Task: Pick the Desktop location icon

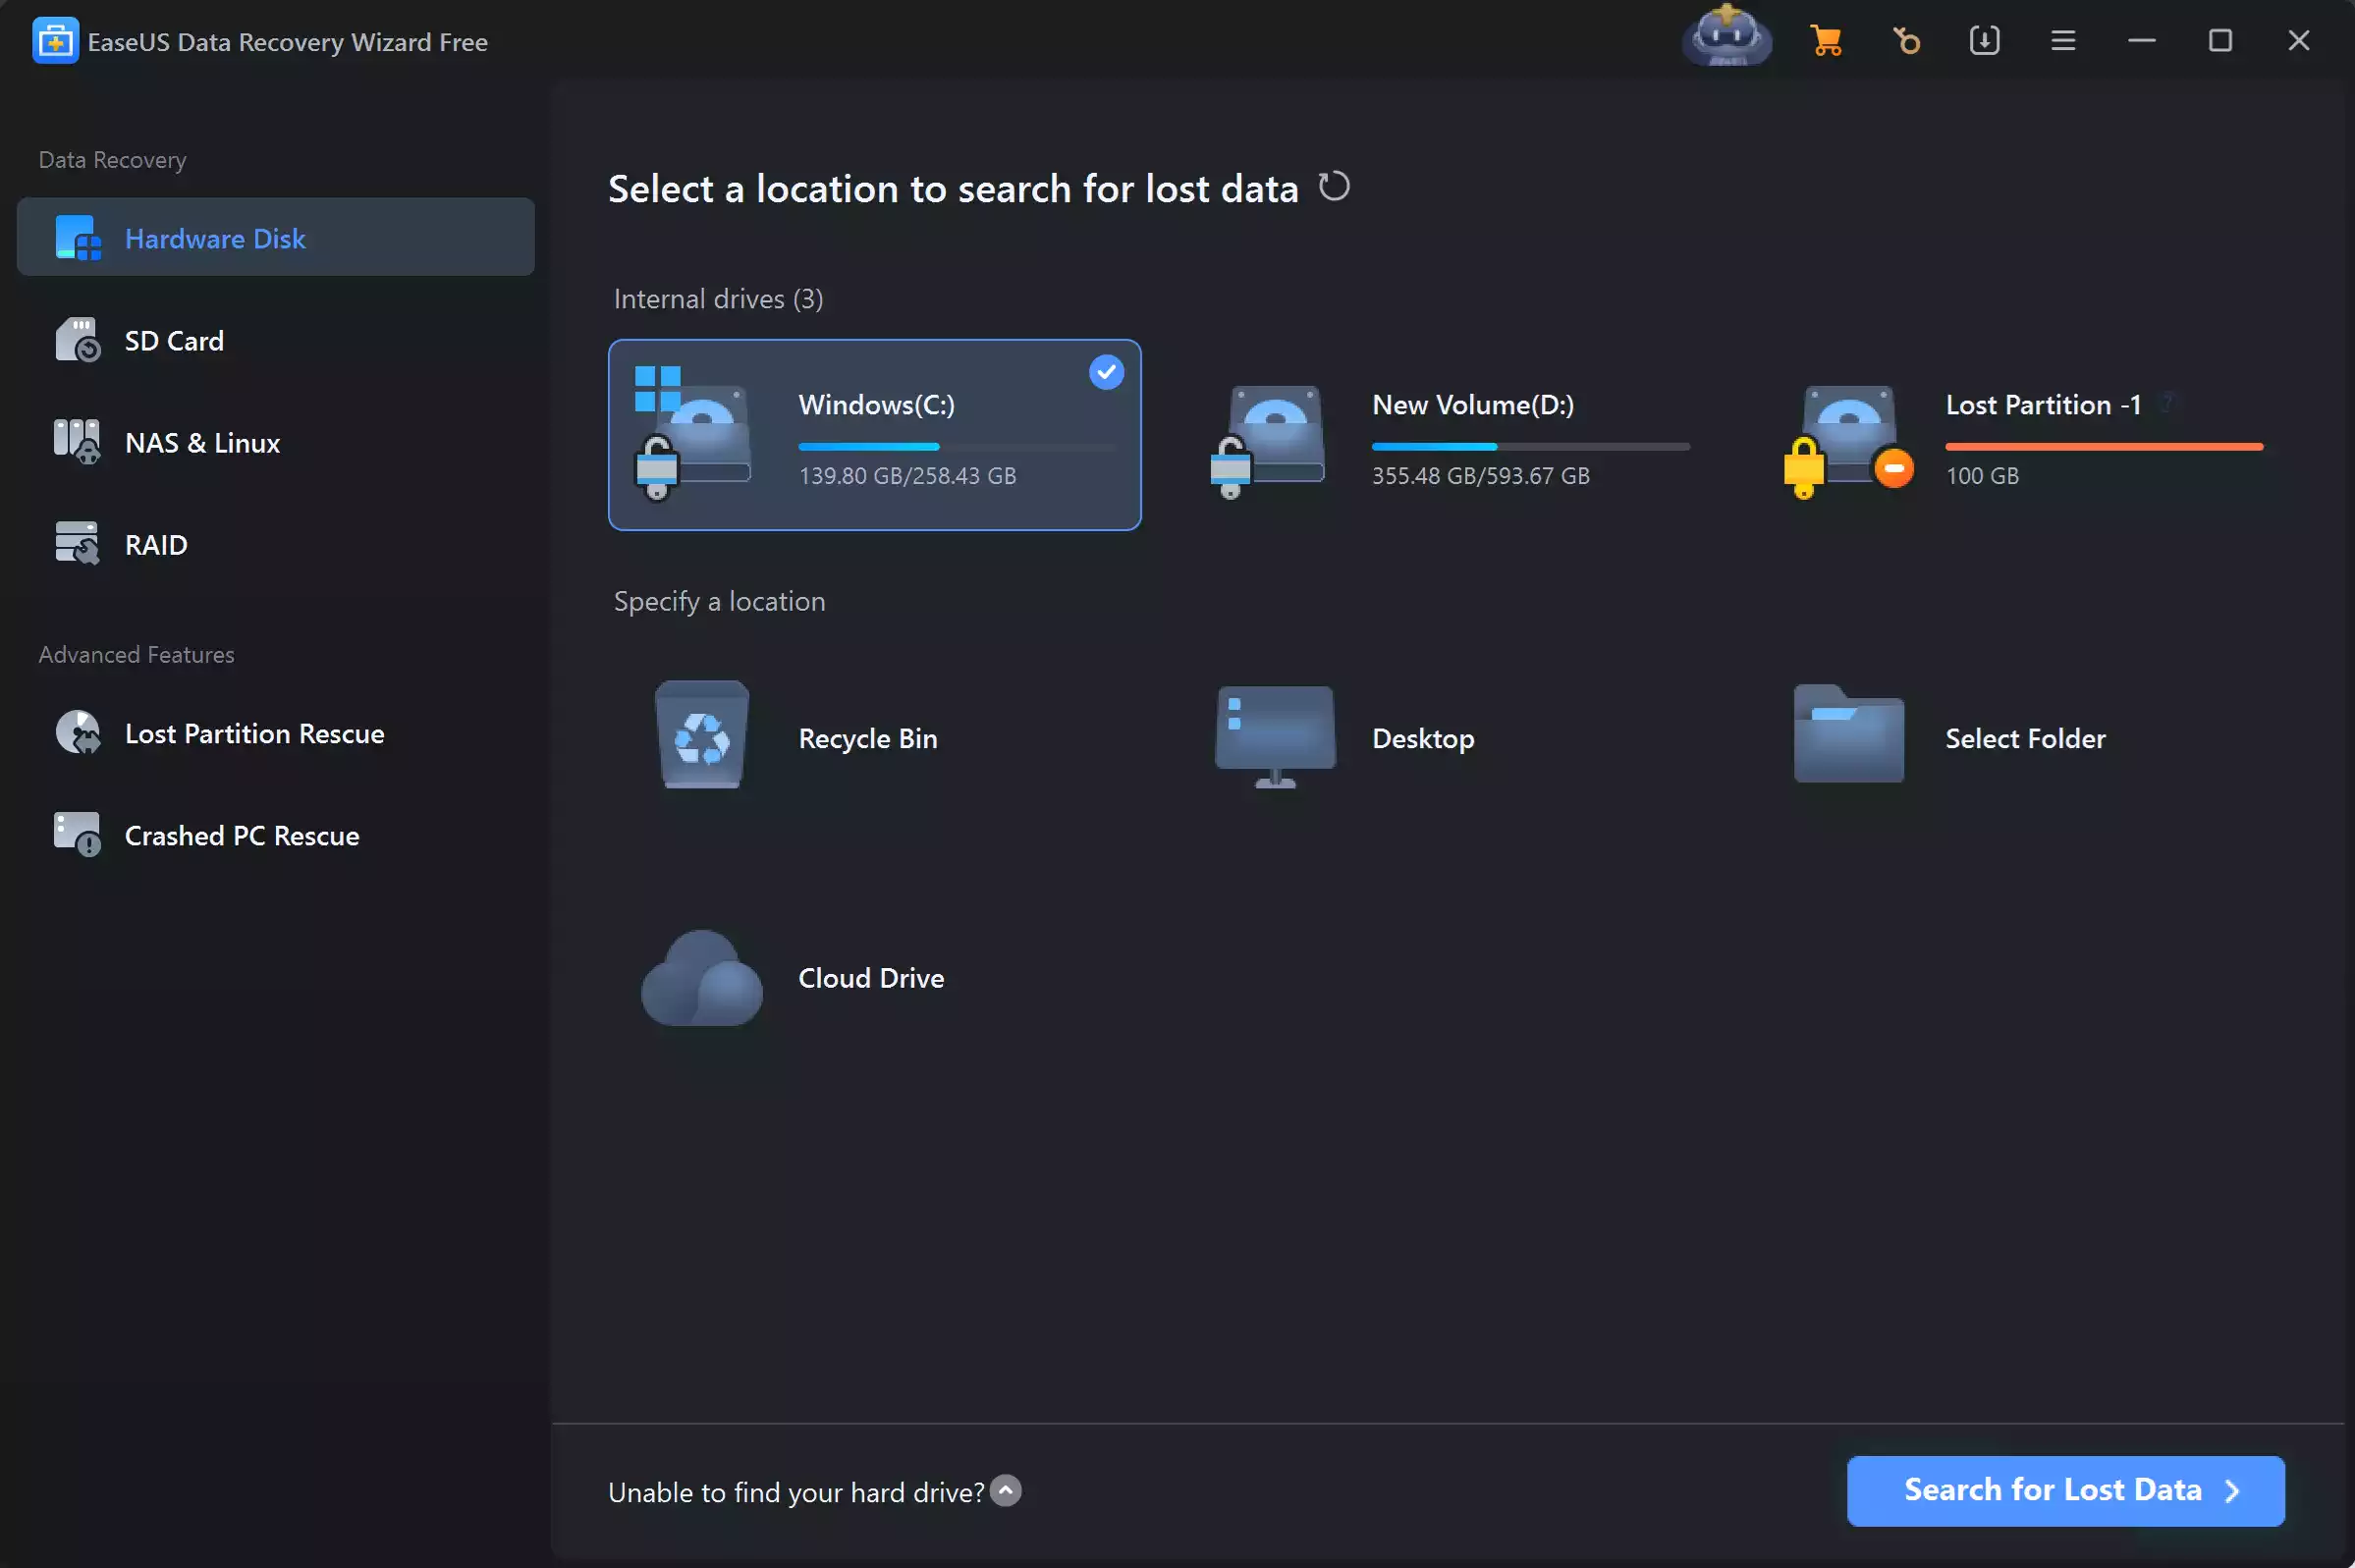Action: [x=1275, y=736]
